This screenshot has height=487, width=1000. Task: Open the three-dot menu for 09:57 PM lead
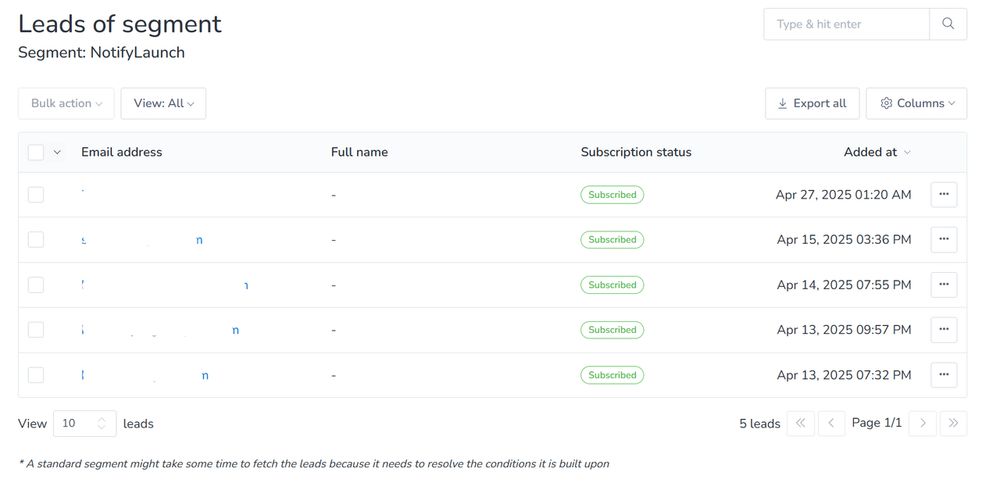(x=944, y=330)
